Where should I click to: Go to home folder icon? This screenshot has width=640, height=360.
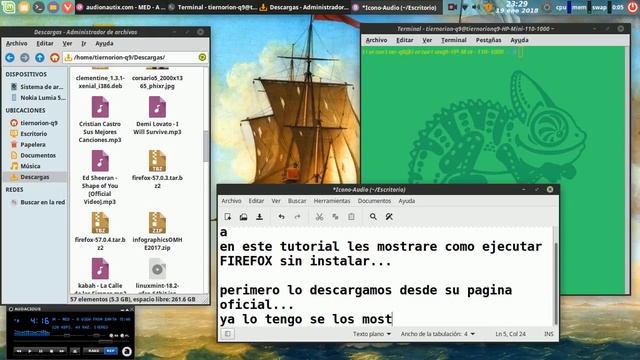55,58
